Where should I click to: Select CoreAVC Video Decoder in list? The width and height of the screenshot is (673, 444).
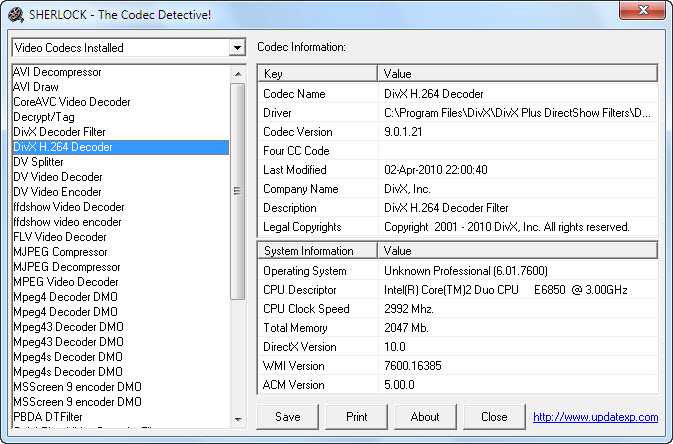point(72,102)
